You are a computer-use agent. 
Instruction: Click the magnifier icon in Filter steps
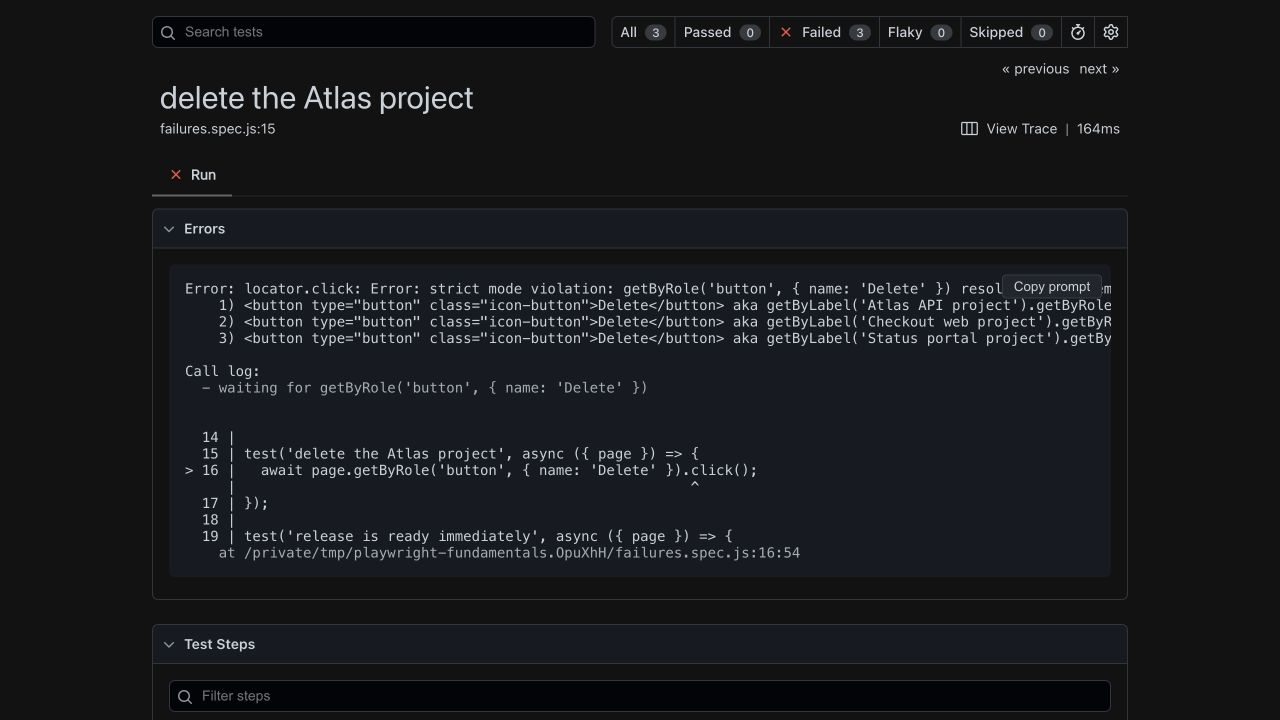[x=185, y=696]
